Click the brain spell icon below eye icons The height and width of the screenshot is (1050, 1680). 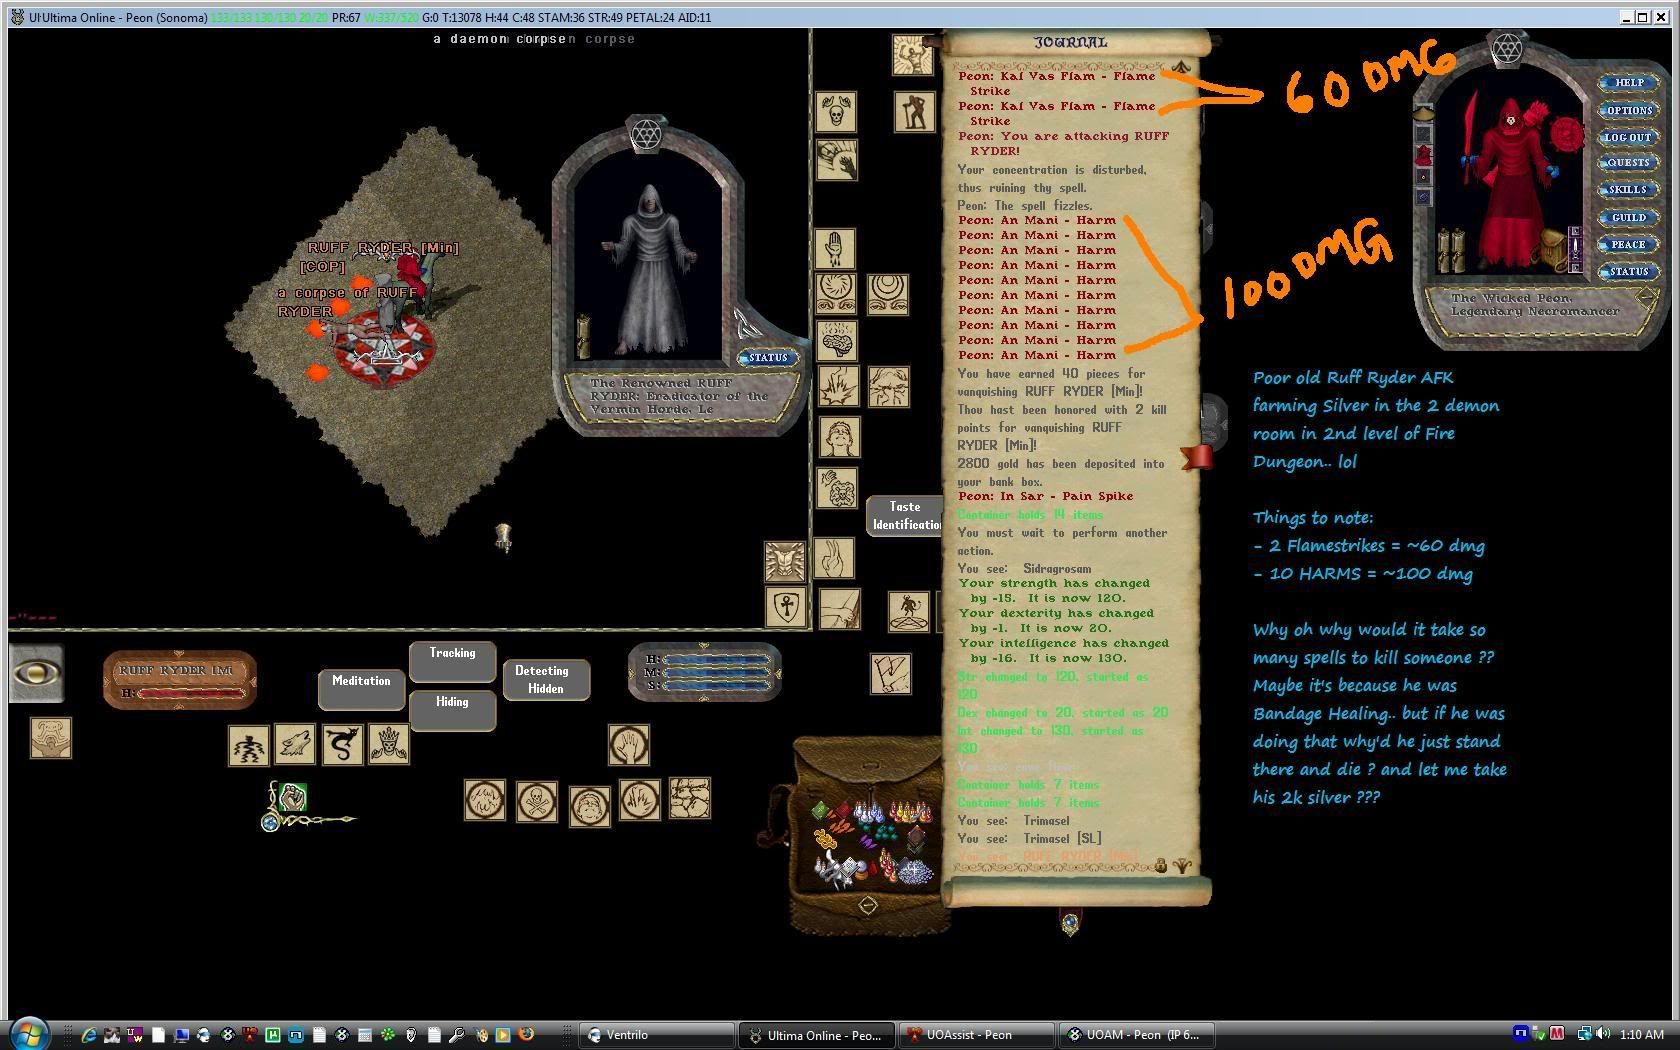coord(836,341)
